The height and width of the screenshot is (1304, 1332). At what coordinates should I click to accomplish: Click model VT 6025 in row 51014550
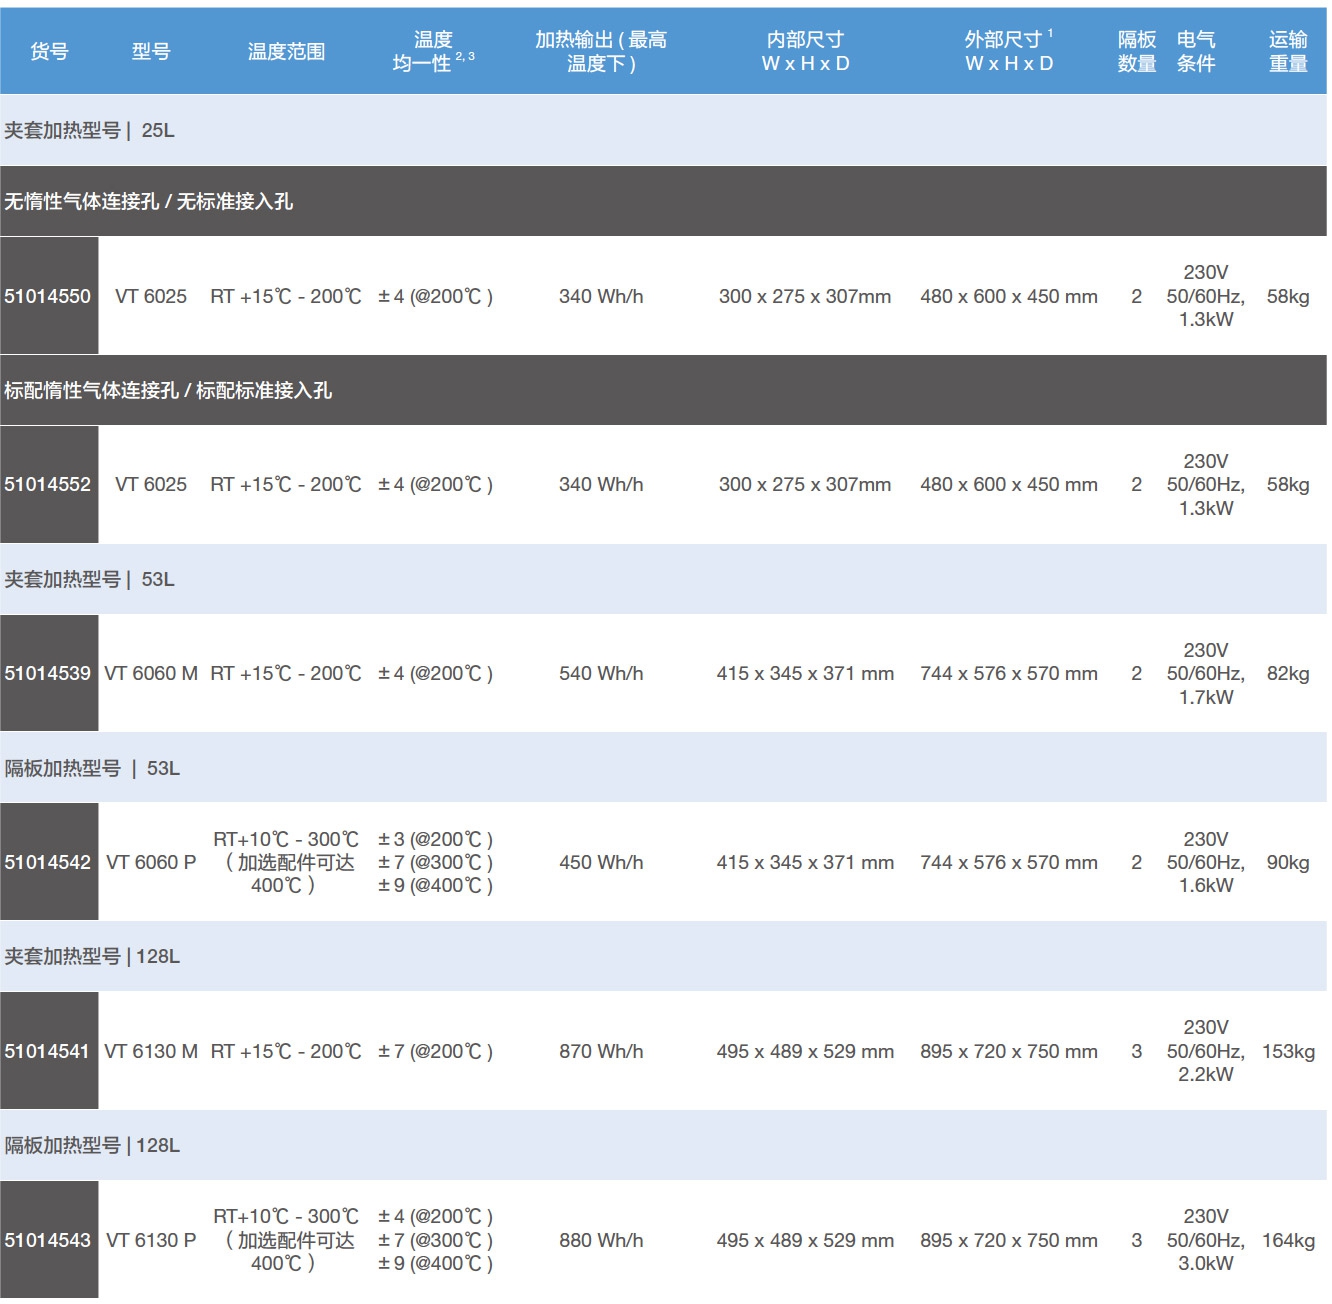tap(151, 296)
